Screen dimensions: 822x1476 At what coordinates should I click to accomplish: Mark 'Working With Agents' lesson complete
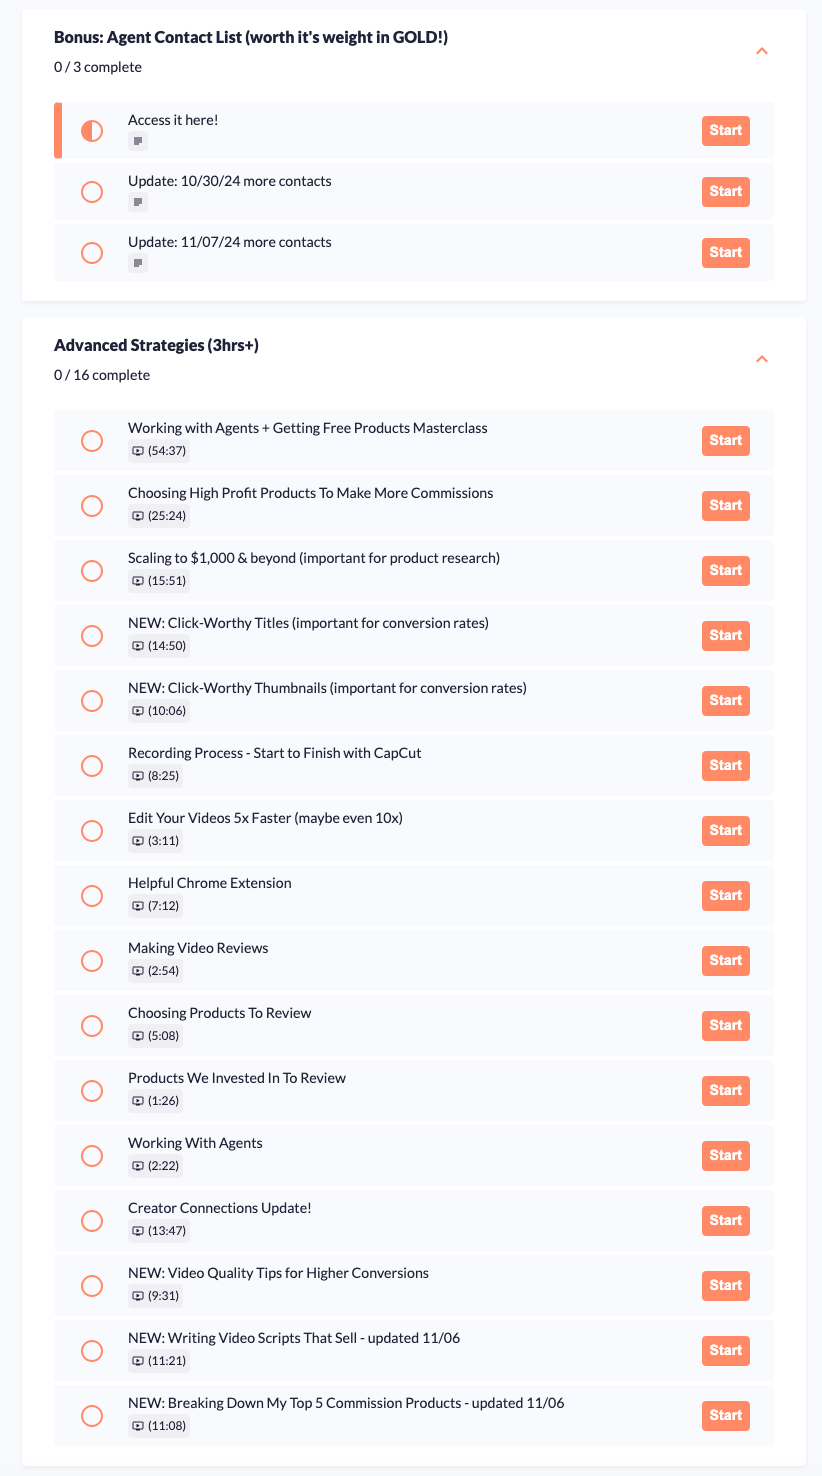92,1156
